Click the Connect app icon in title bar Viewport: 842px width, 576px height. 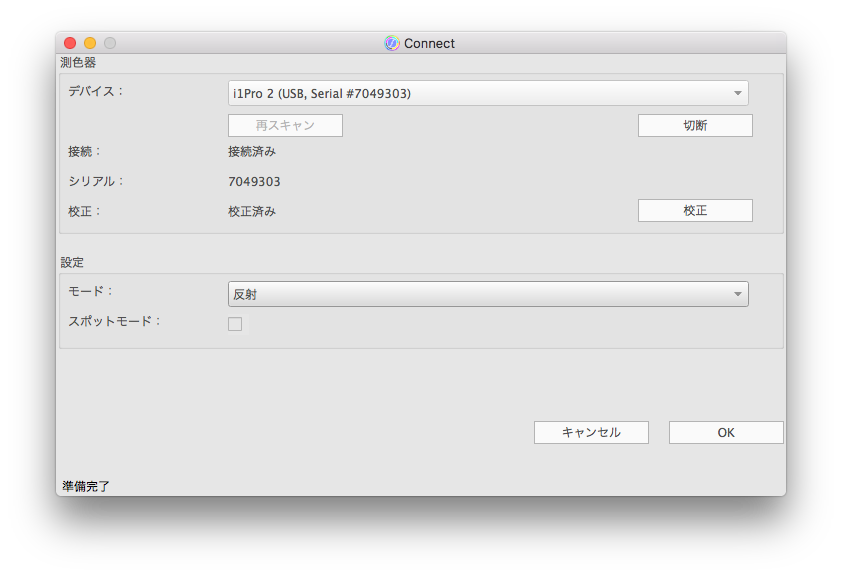392,43
